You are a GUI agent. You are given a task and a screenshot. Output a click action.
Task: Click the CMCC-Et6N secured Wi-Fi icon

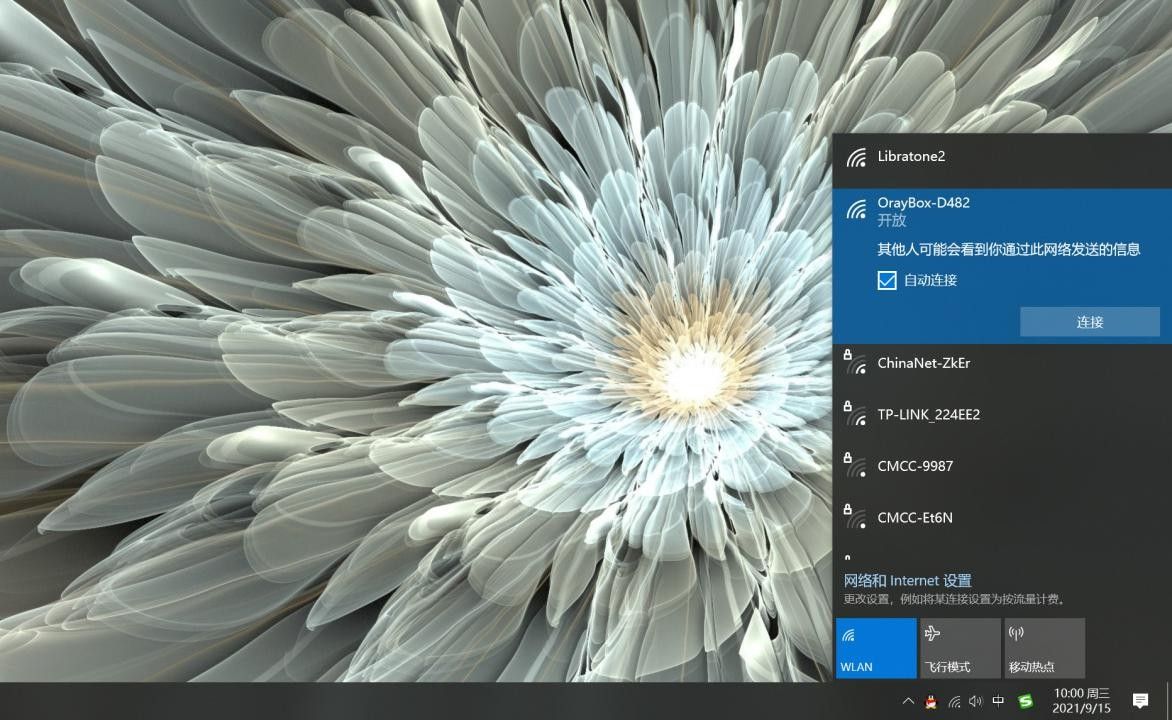click(855, 517)
